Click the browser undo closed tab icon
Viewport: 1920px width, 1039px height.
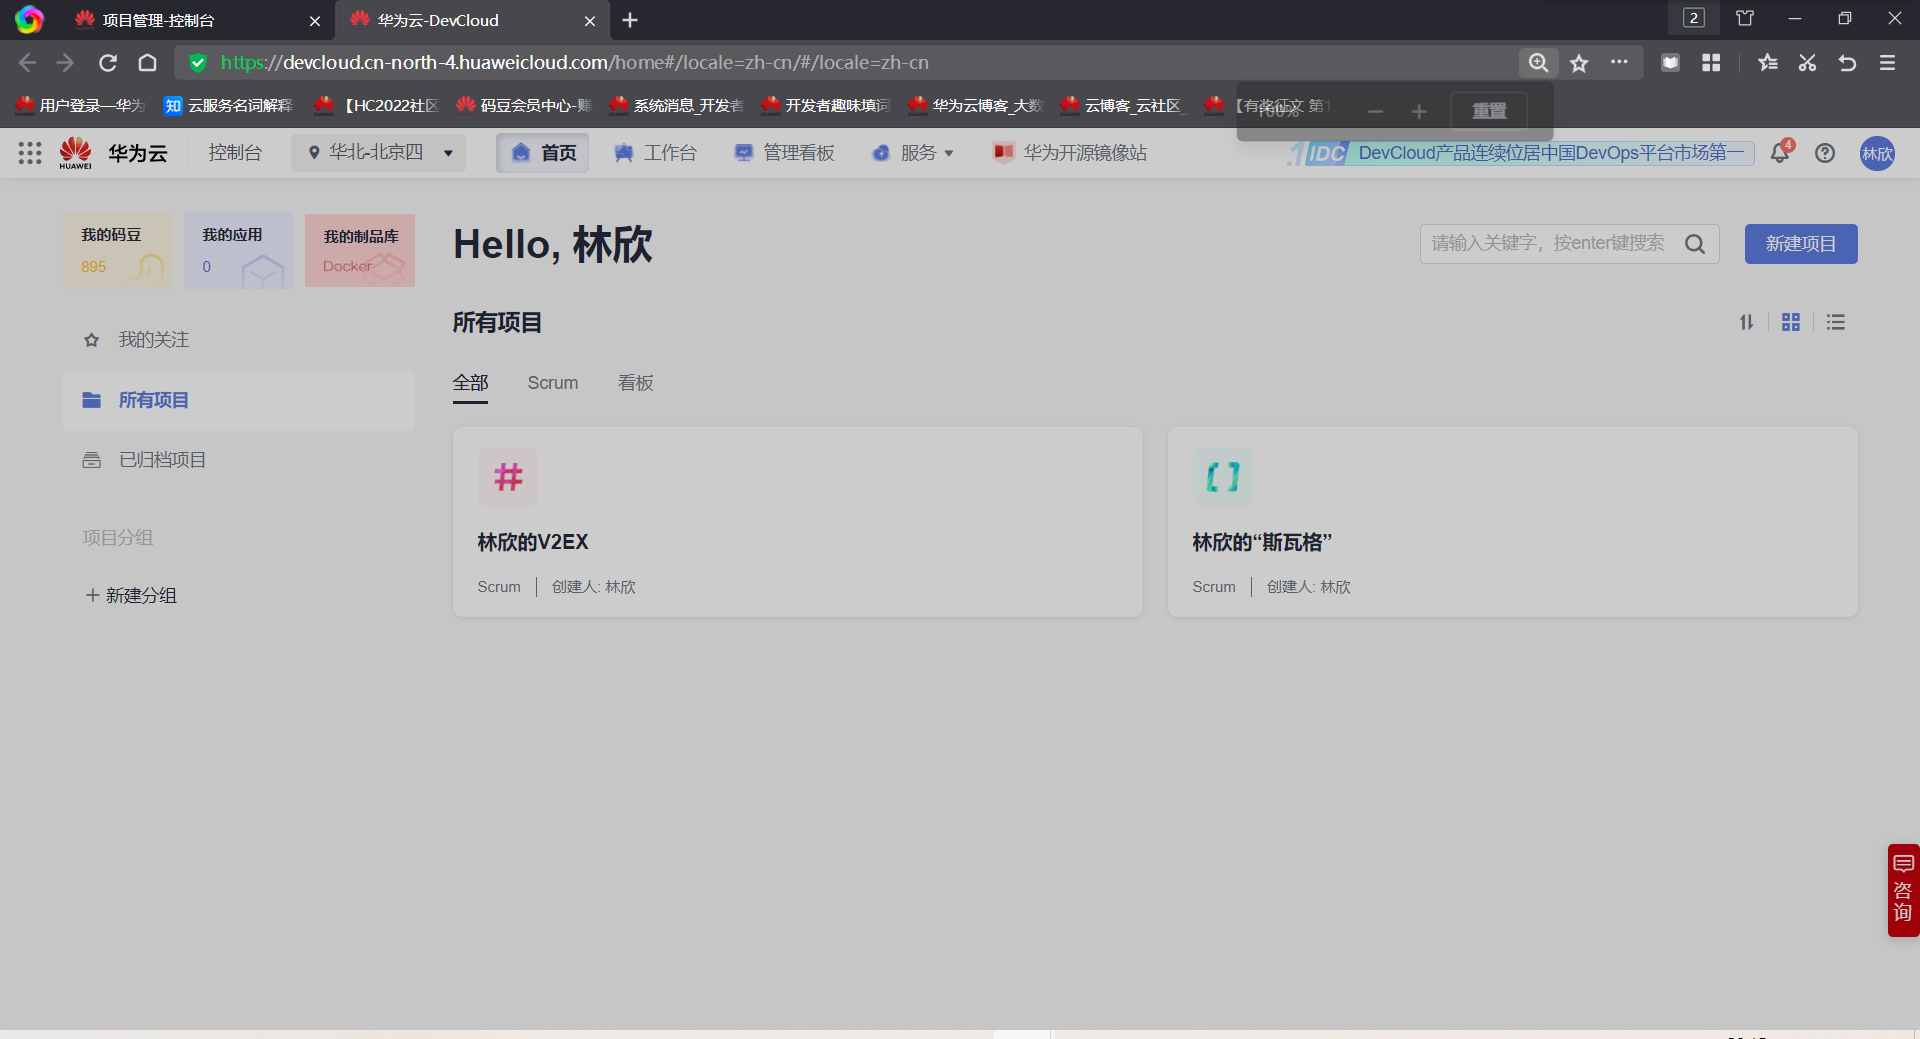1847,63
